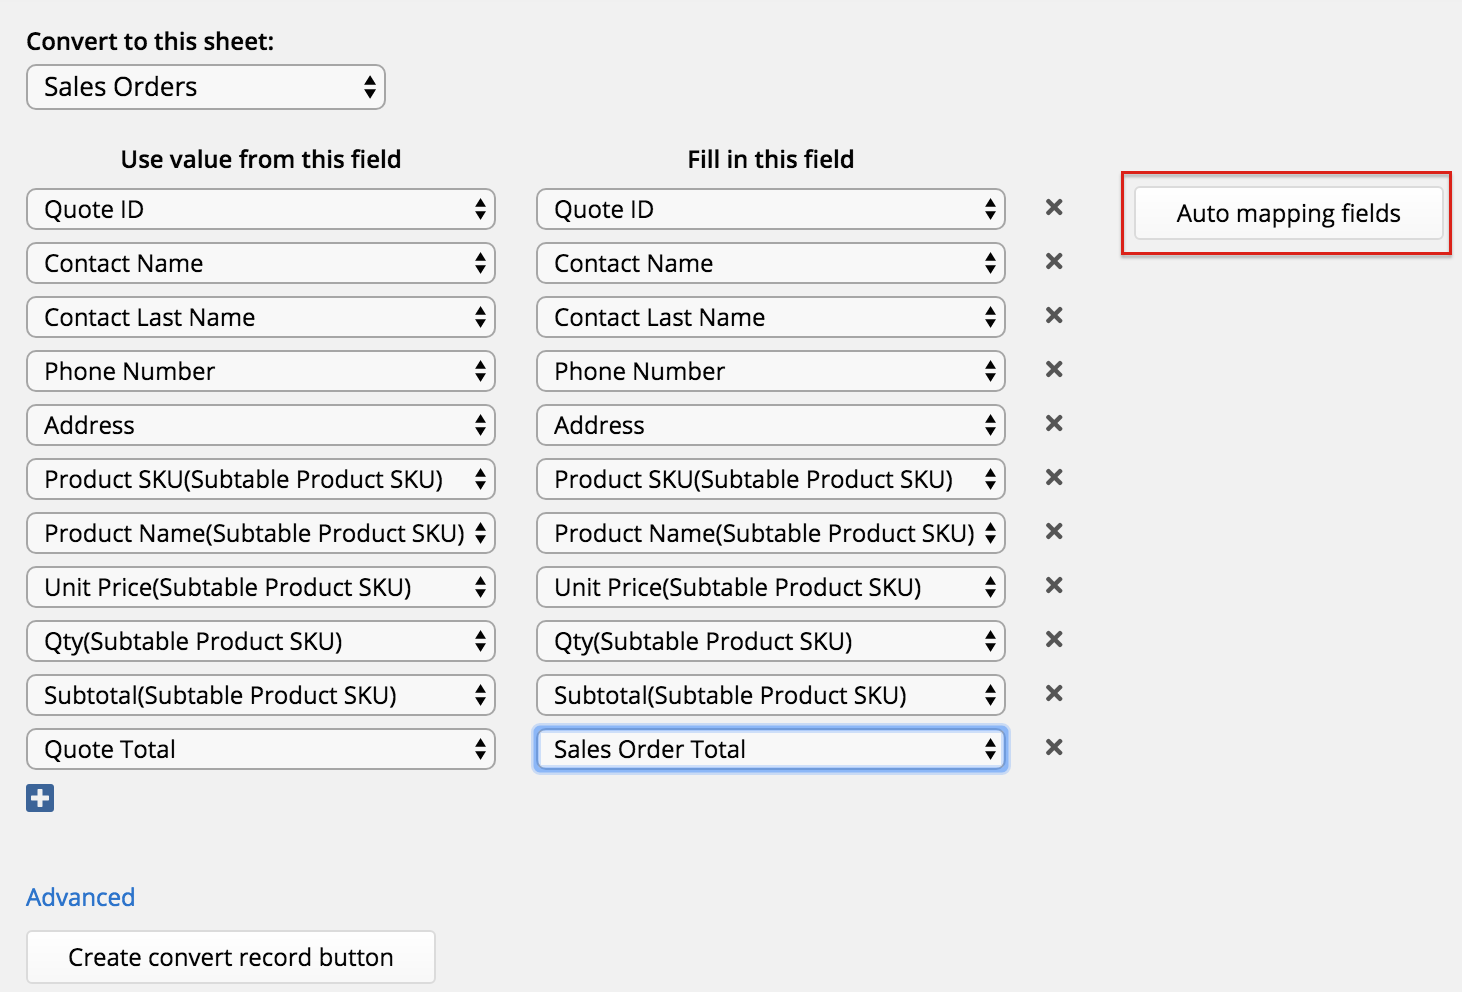The width and height of the screenshot is (1462, 992).
Task: Open the Advanced settings link
Action: (81, 897)
